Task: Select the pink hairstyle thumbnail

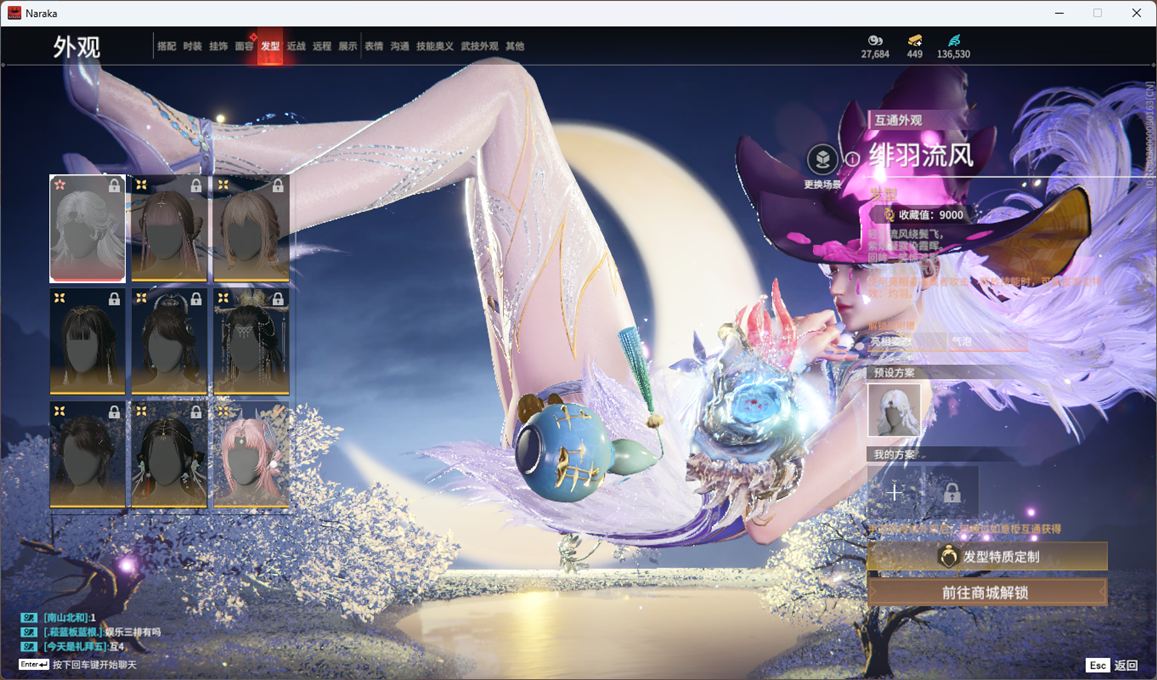Action: pyautogui.click(x=251, y=455)
